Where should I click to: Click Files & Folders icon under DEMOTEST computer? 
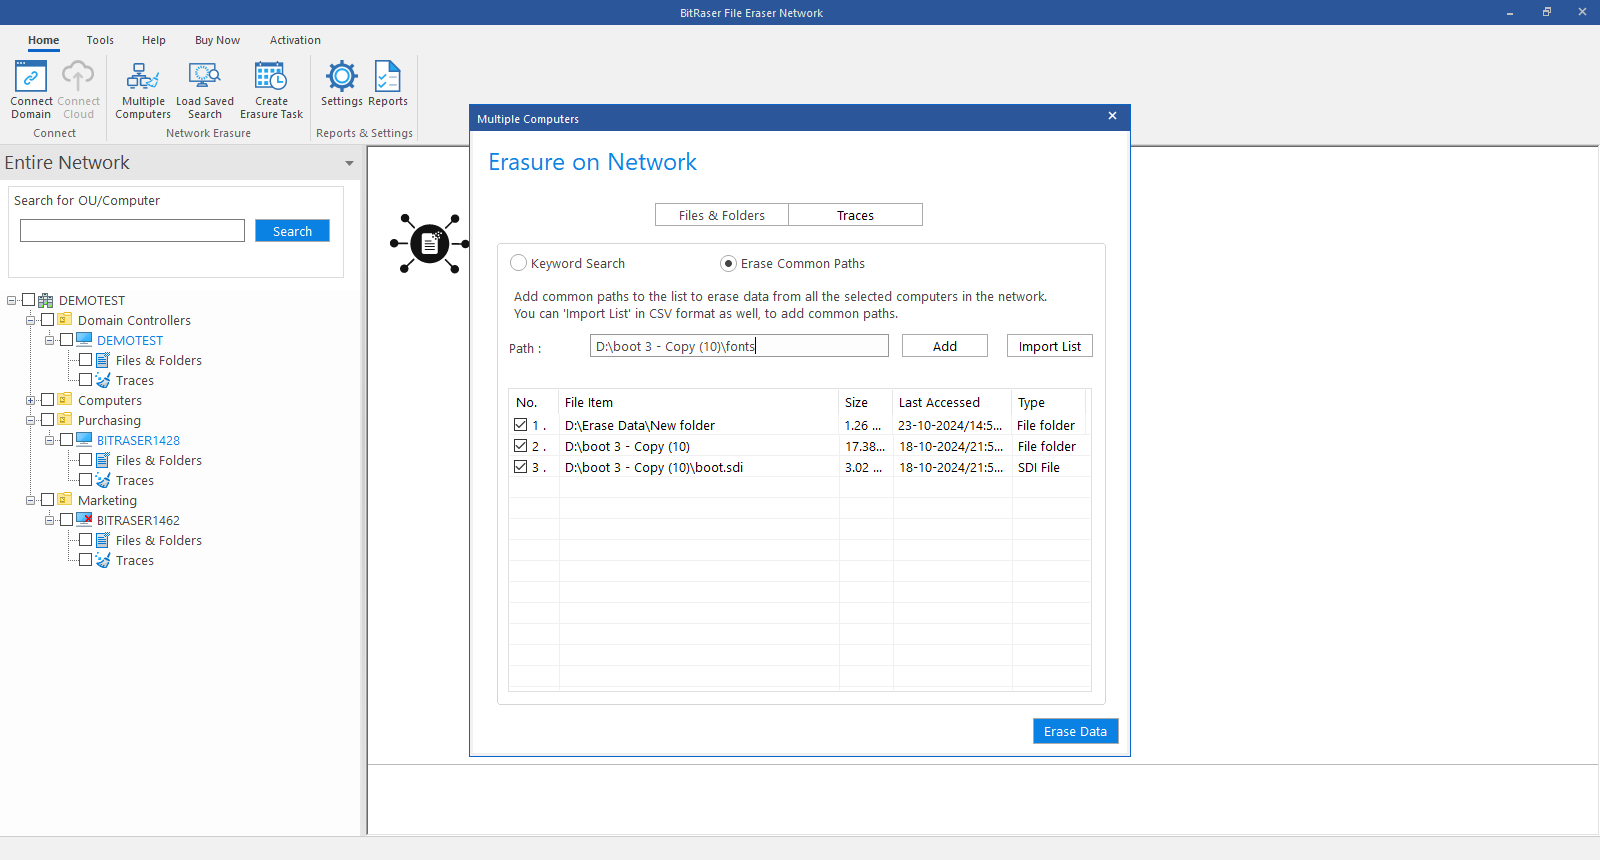click(103, 360)
